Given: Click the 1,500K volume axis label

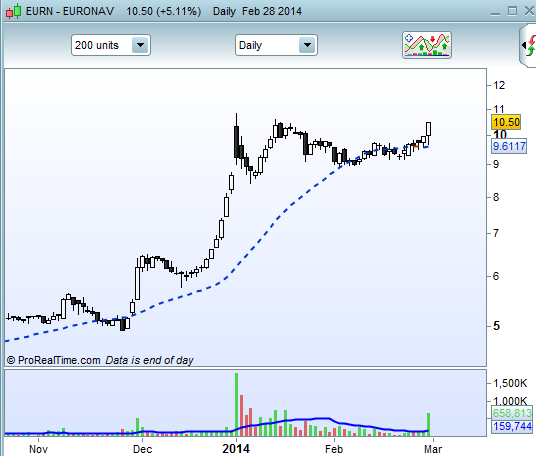Looking at the screenshot, I should [x=510, y=383].
